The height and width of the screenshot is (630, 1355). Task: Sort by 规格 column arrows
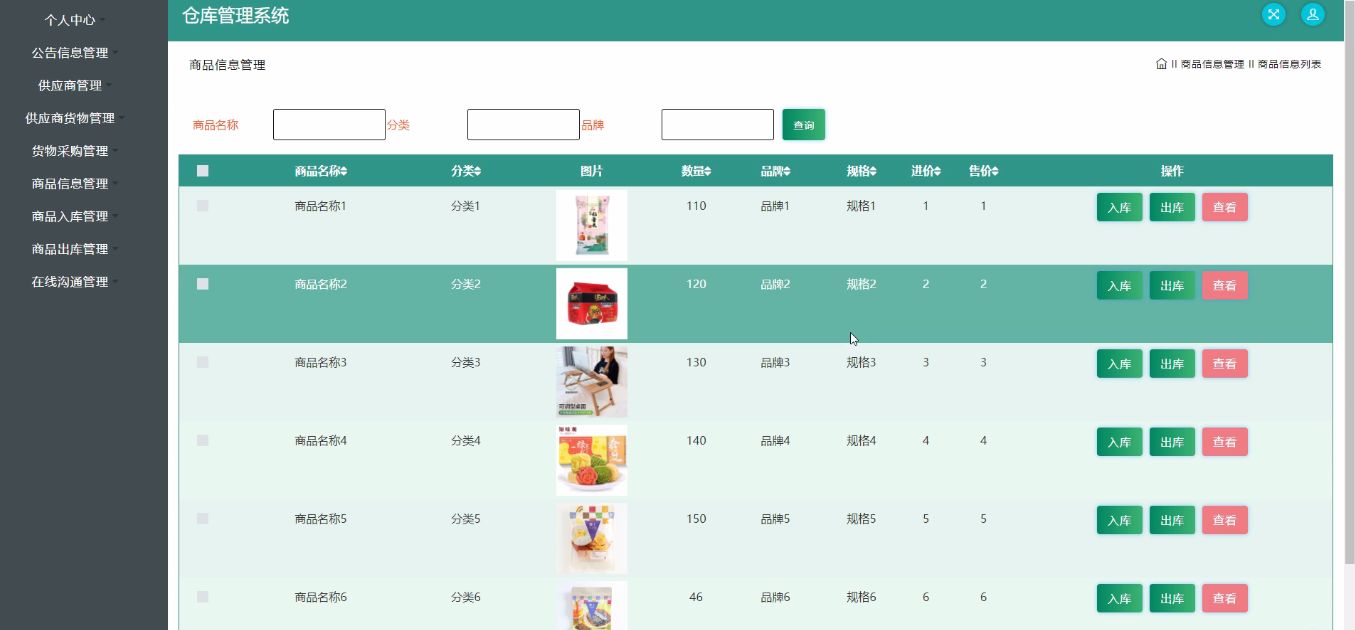click(x=873, y=171)
